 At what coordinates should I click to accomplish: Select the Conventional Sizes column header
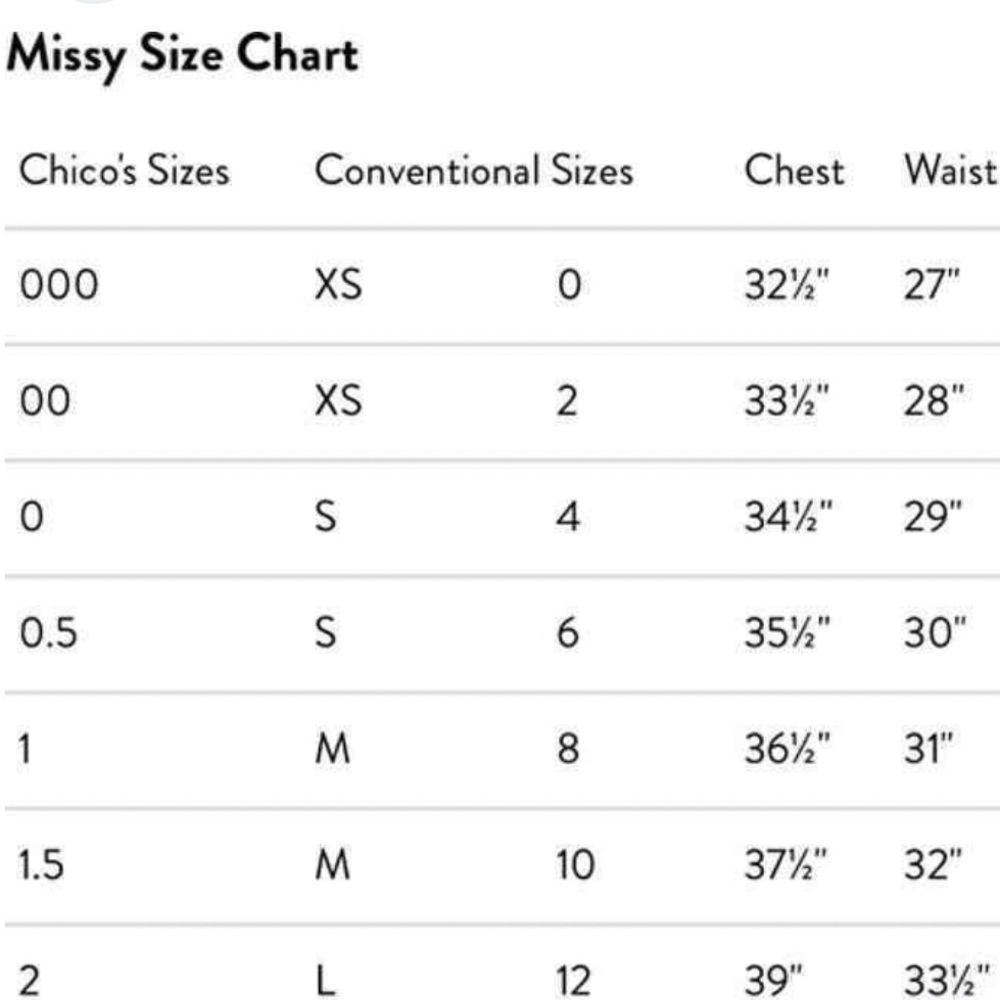click(x=474, y=170)
